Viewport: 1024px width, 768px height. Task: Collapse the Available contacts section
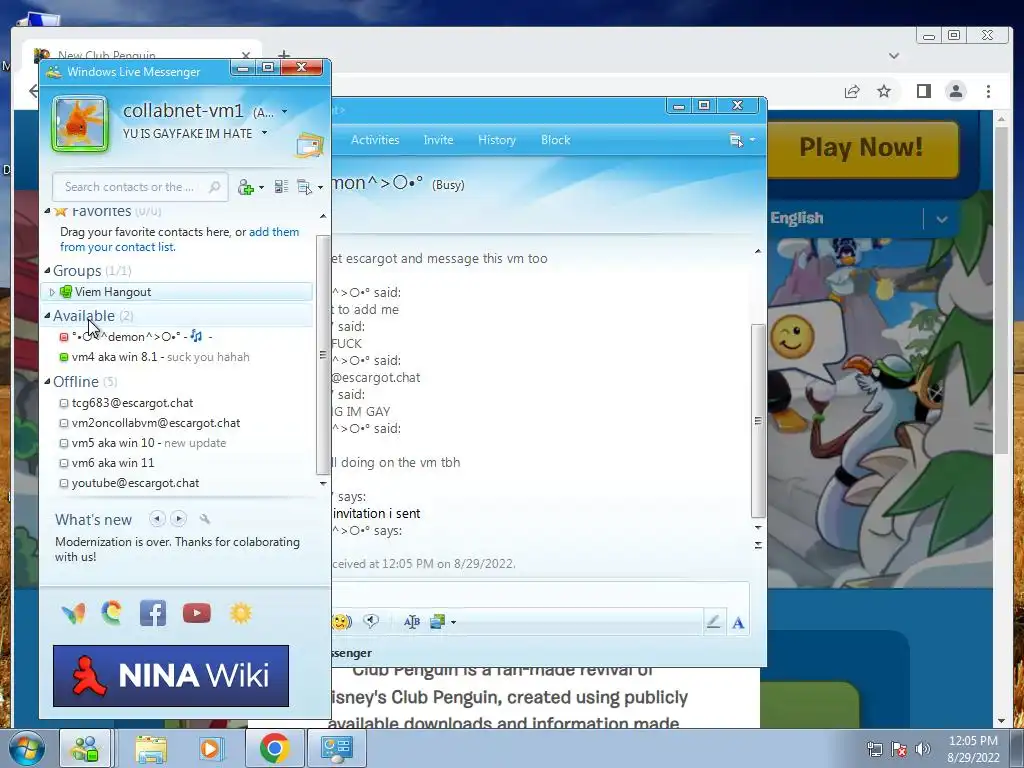coord(48,315)
